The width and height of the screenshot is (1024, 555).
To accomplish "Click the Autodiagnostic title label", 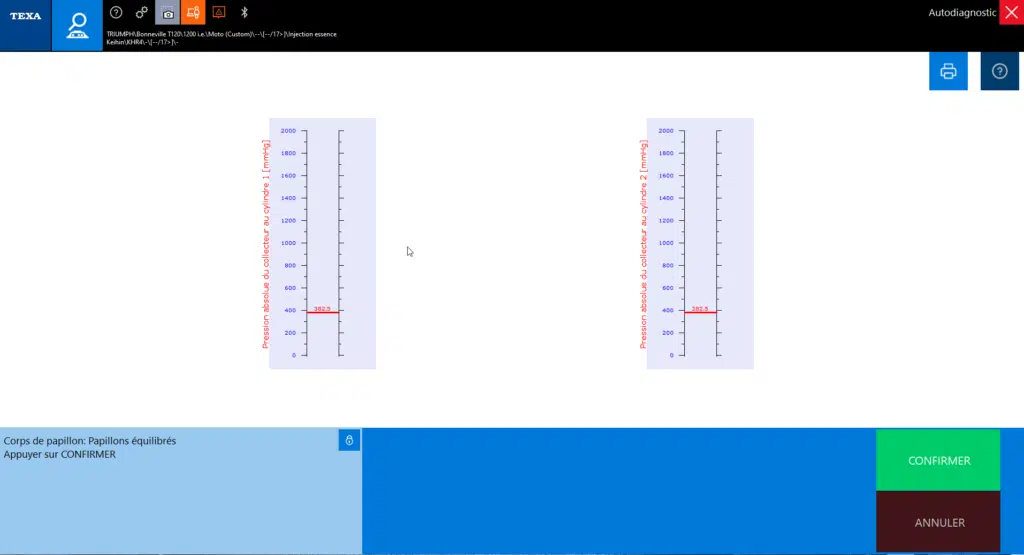I will coord(962,12).
